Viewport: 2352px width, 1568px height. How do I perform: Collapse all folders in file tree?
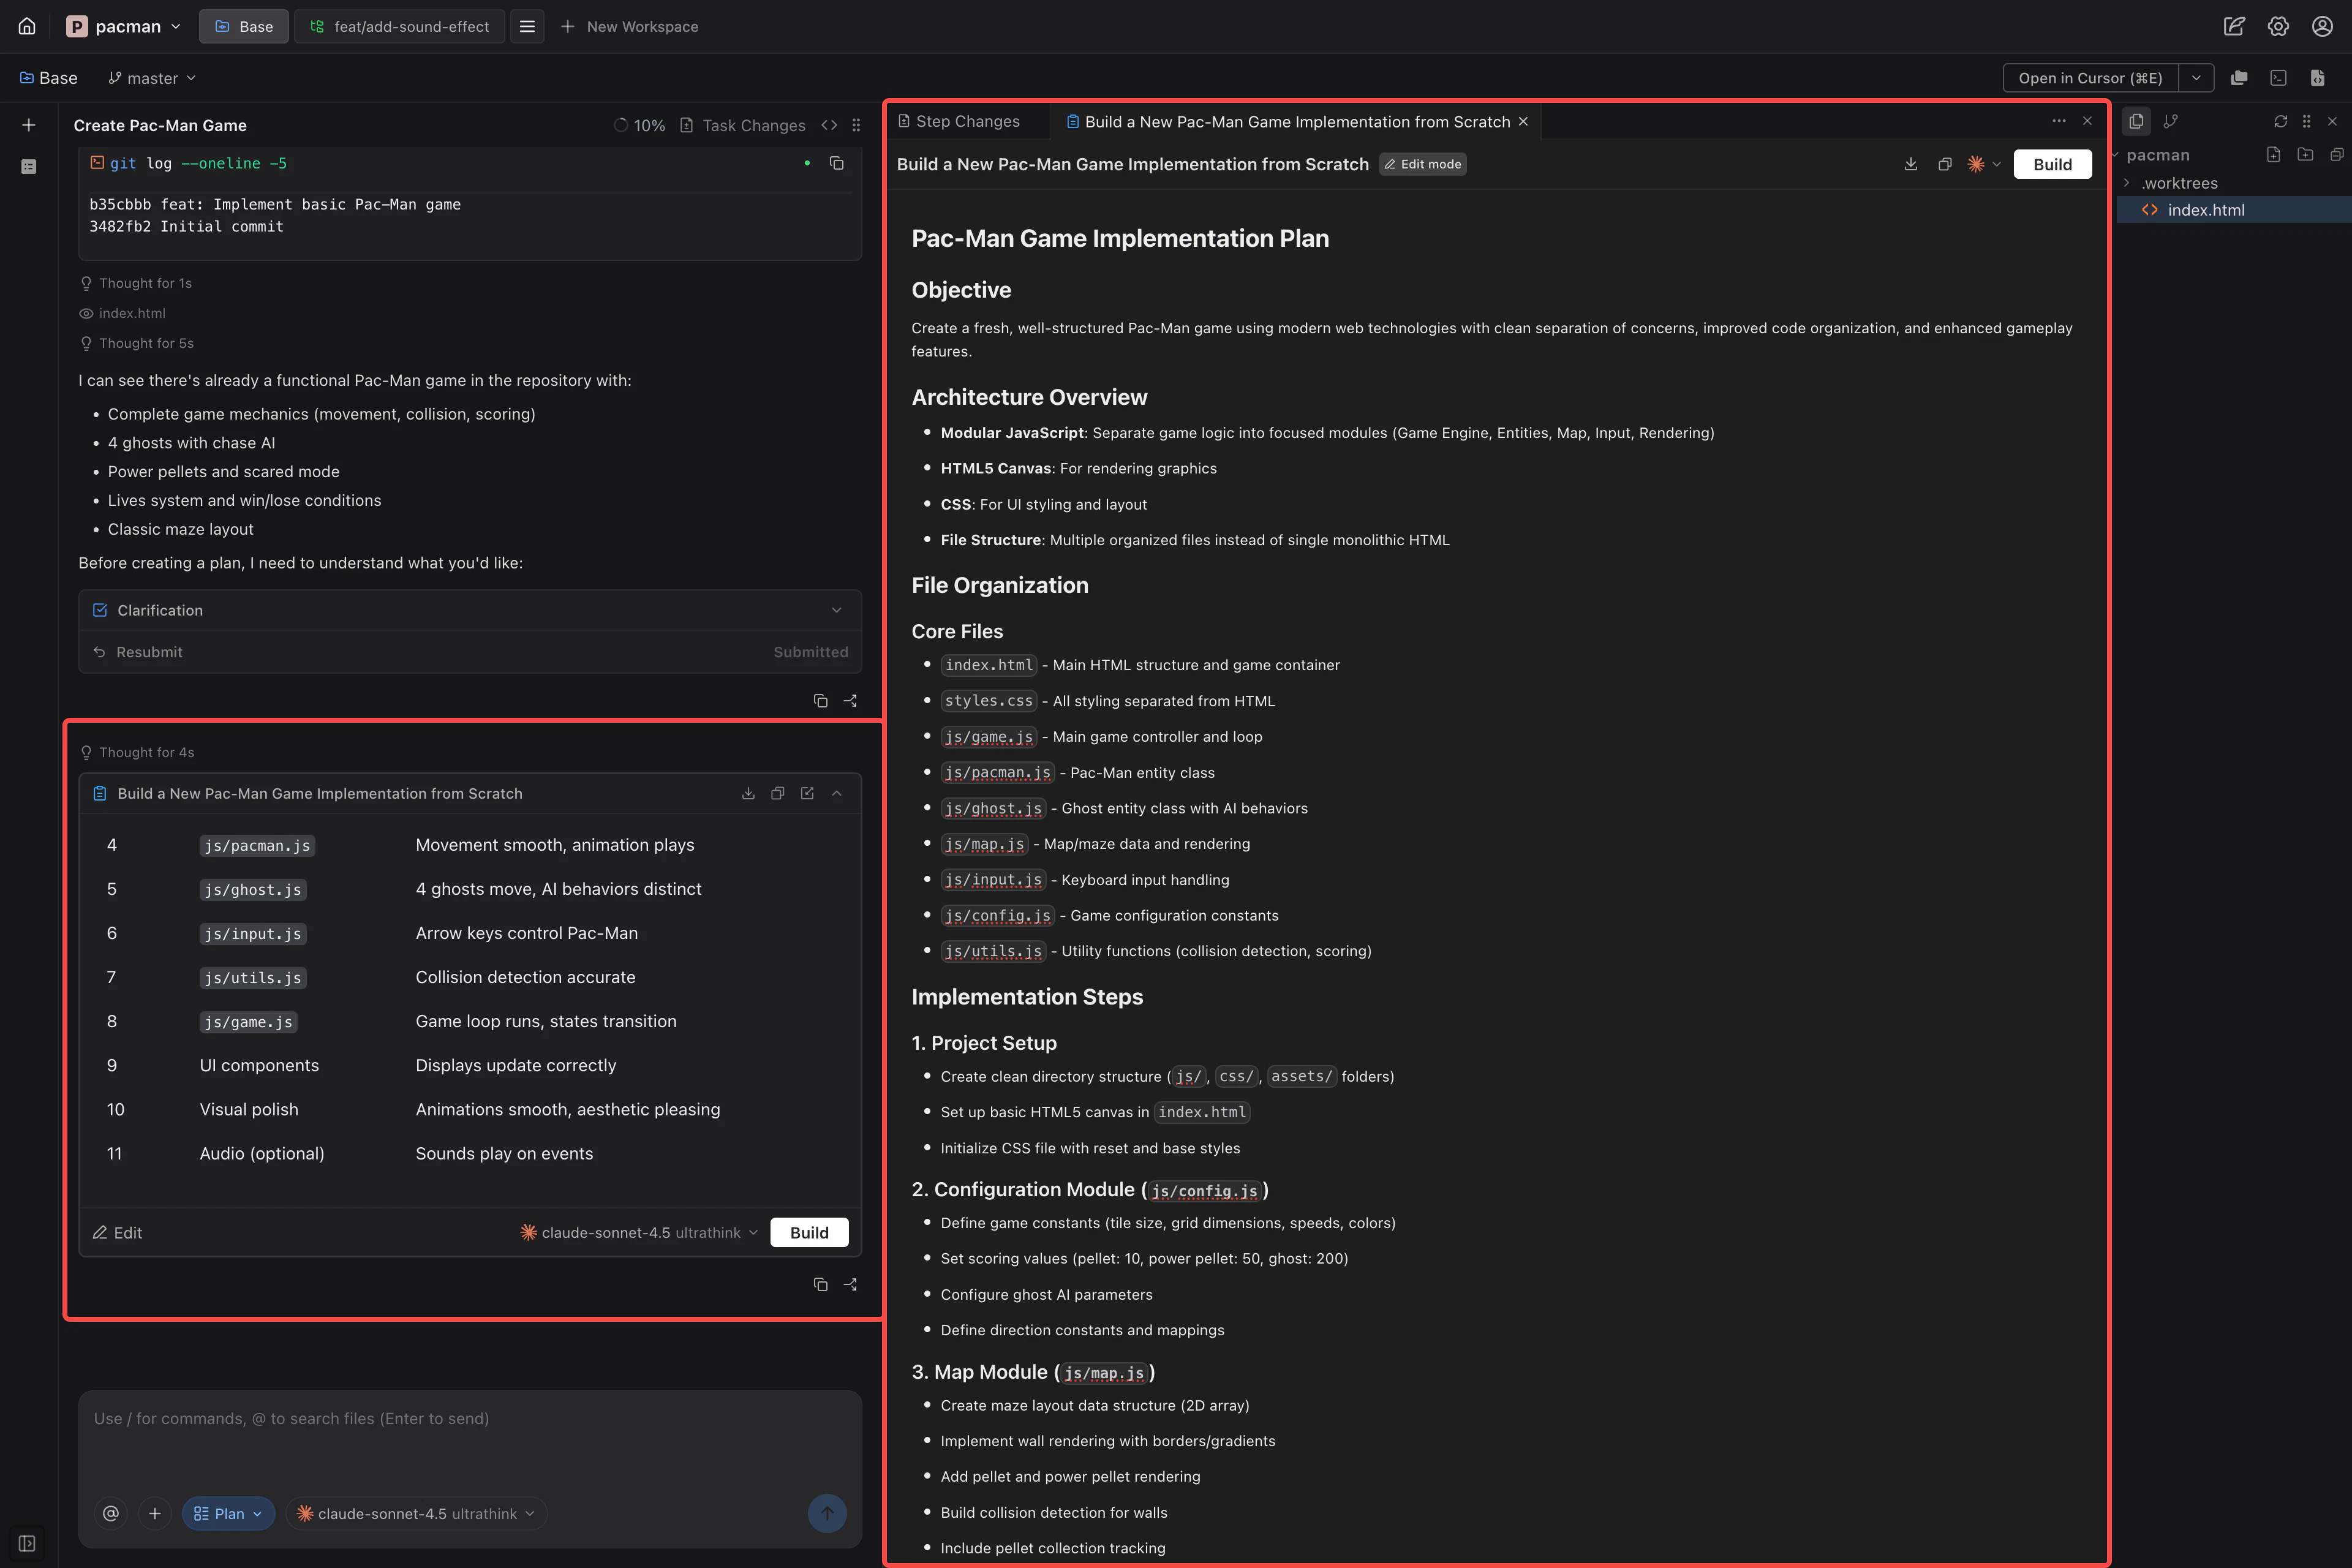(x=2336, y=154)
